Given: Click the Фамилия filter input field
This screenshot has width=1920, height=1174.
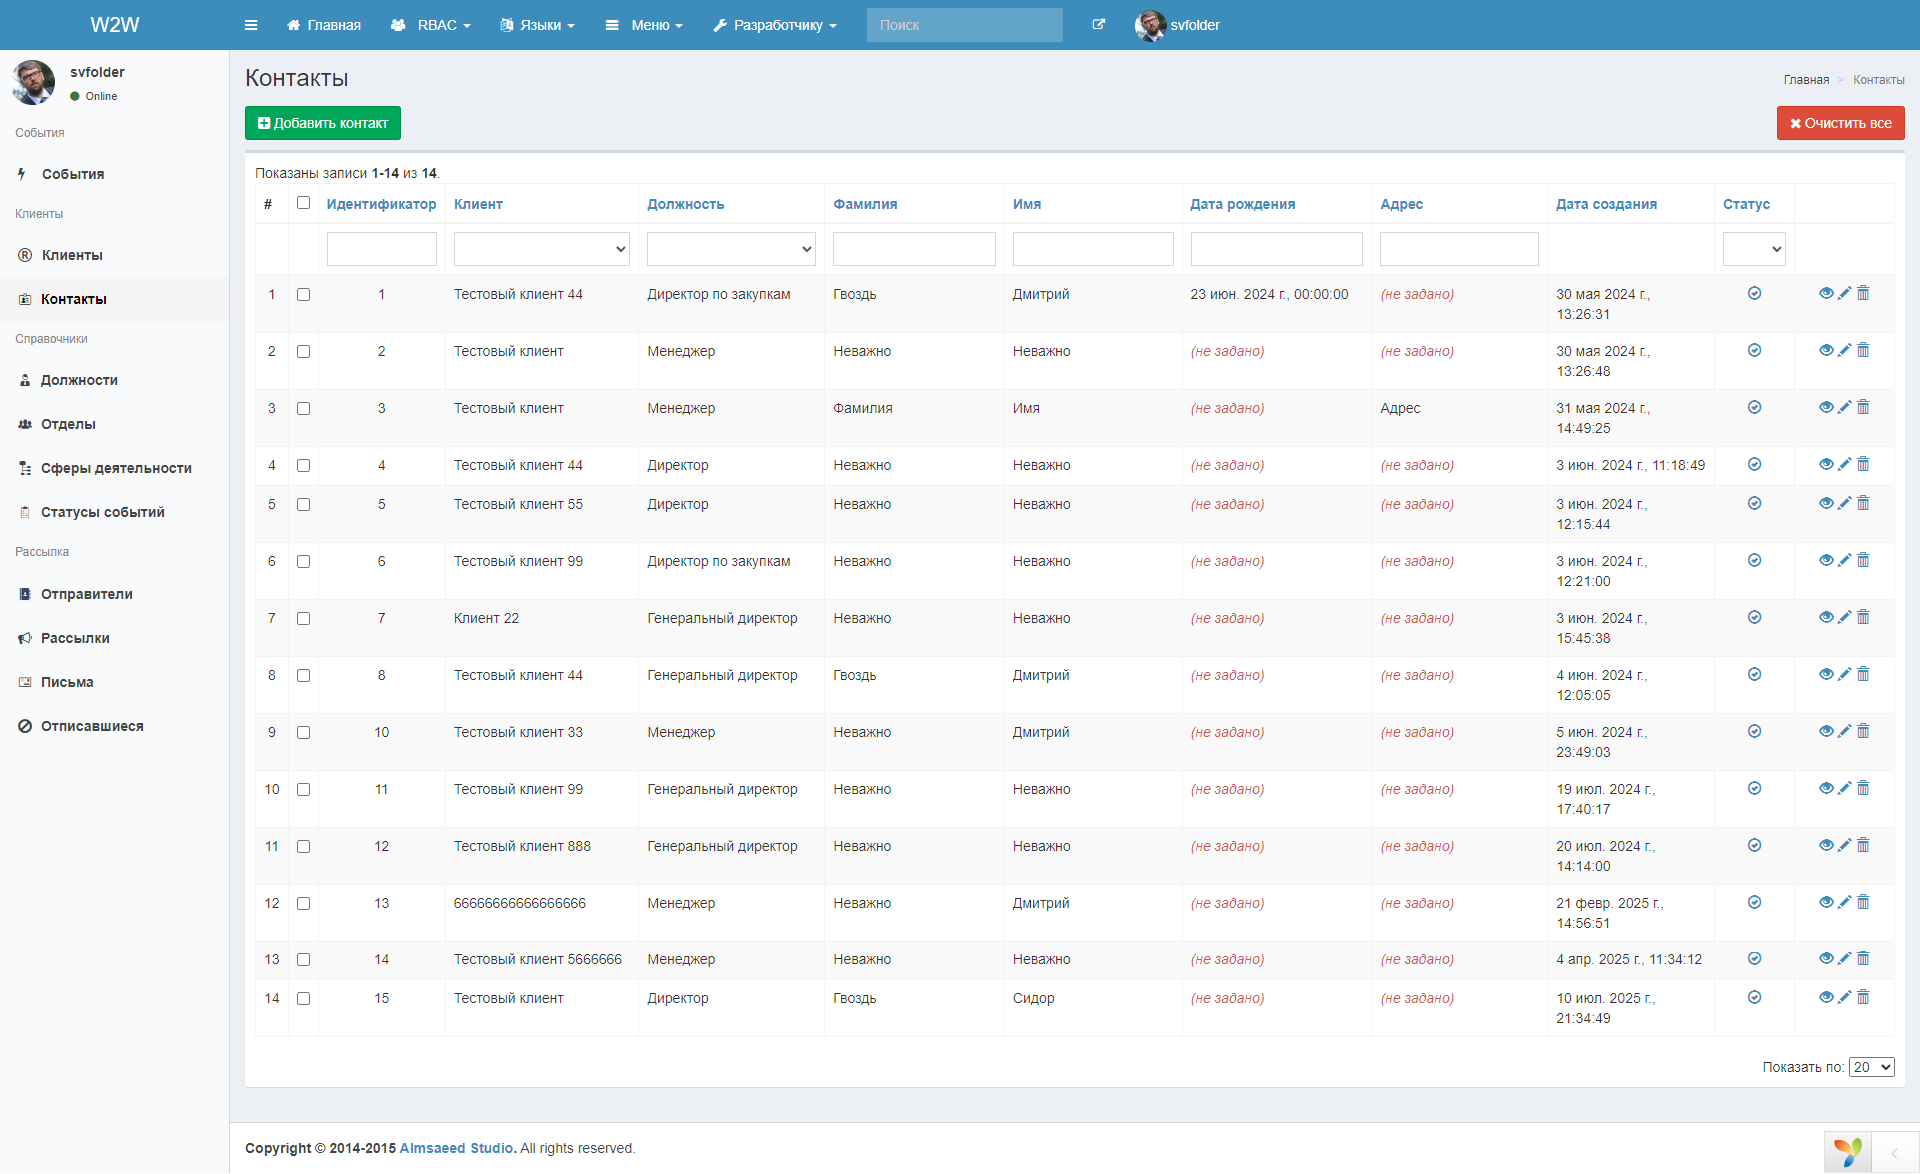Looking at the screenshot, I should tap(914, 249).
